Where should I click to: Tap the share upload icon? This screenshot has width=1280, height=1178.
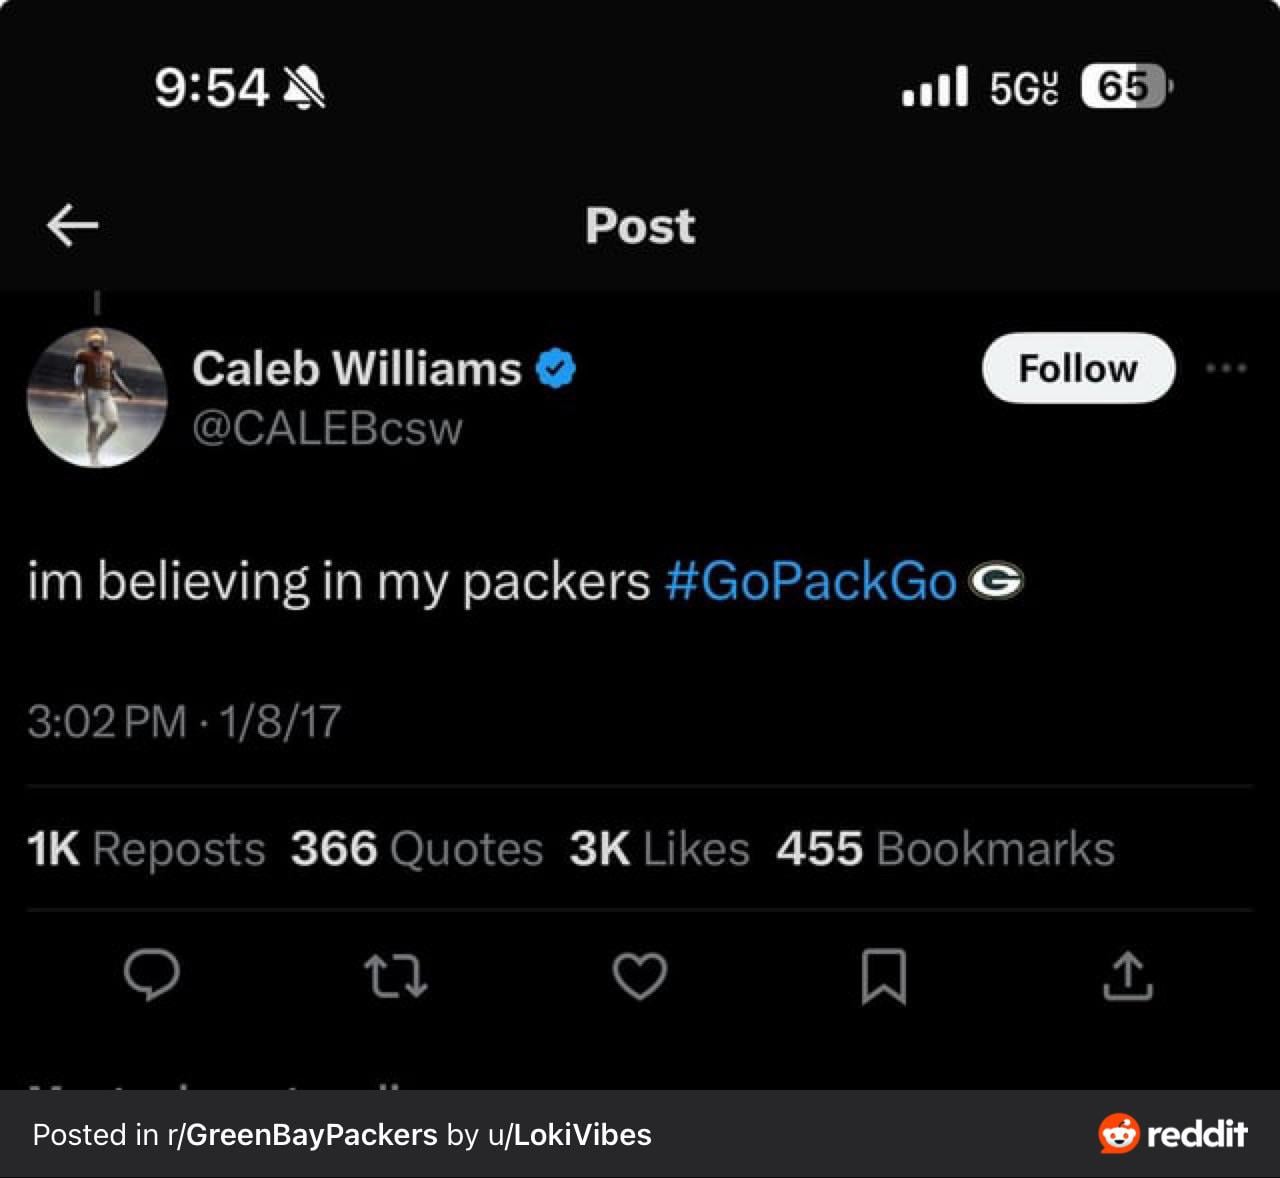click(x=1128, y=976)
